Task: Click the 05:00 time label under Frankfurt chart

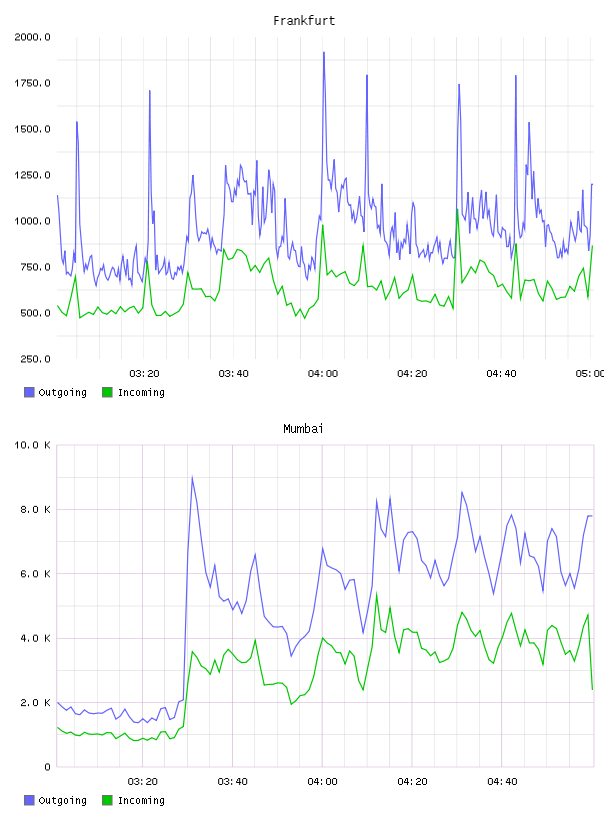Action: (x=590, y=374)
